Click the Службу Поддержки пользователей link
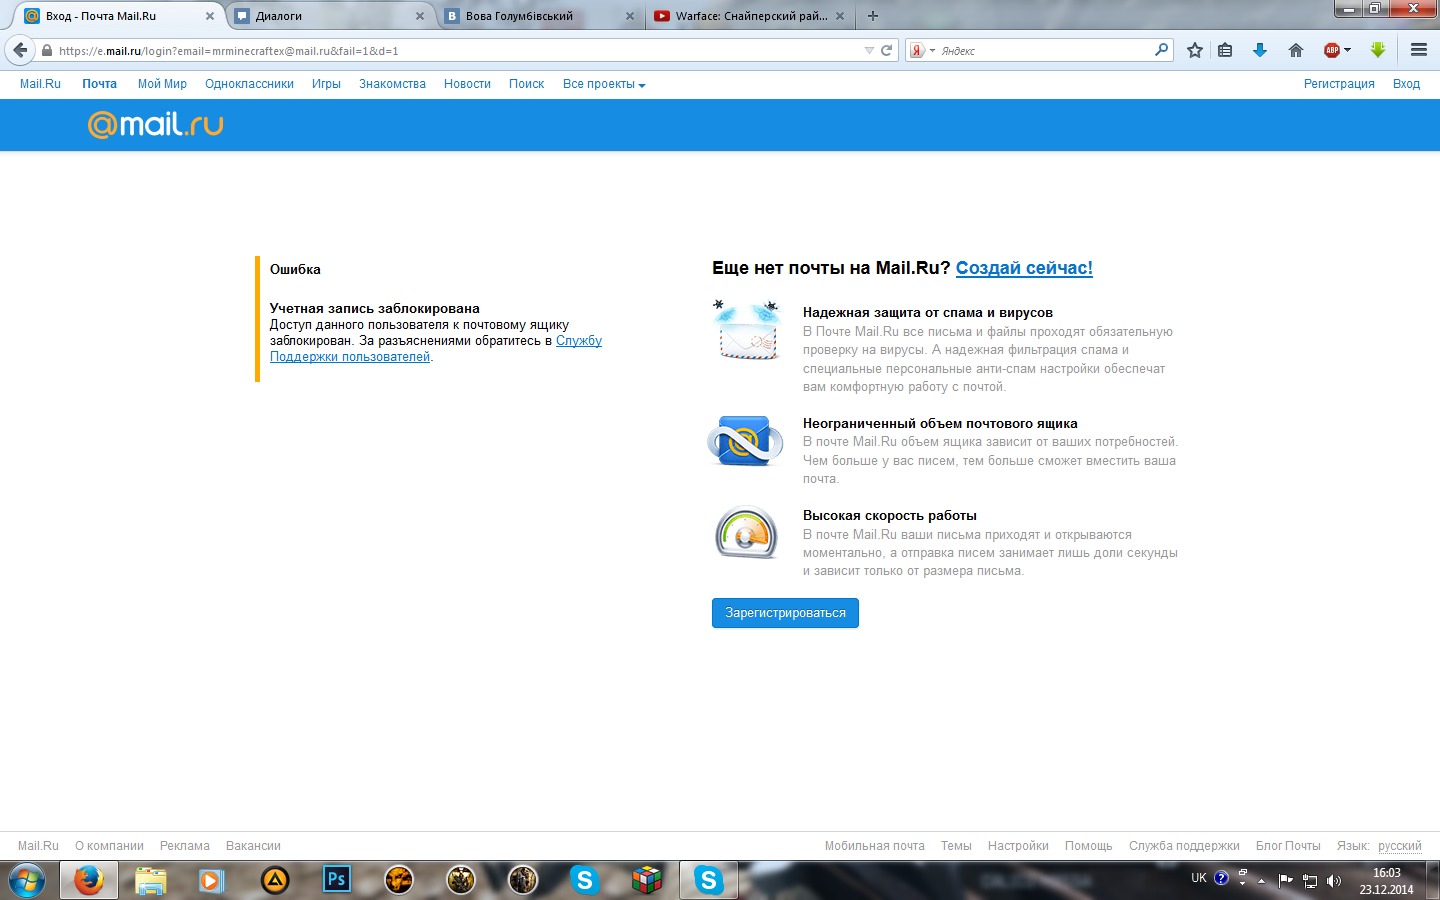The image size is (1440, 900). point(436,349)
